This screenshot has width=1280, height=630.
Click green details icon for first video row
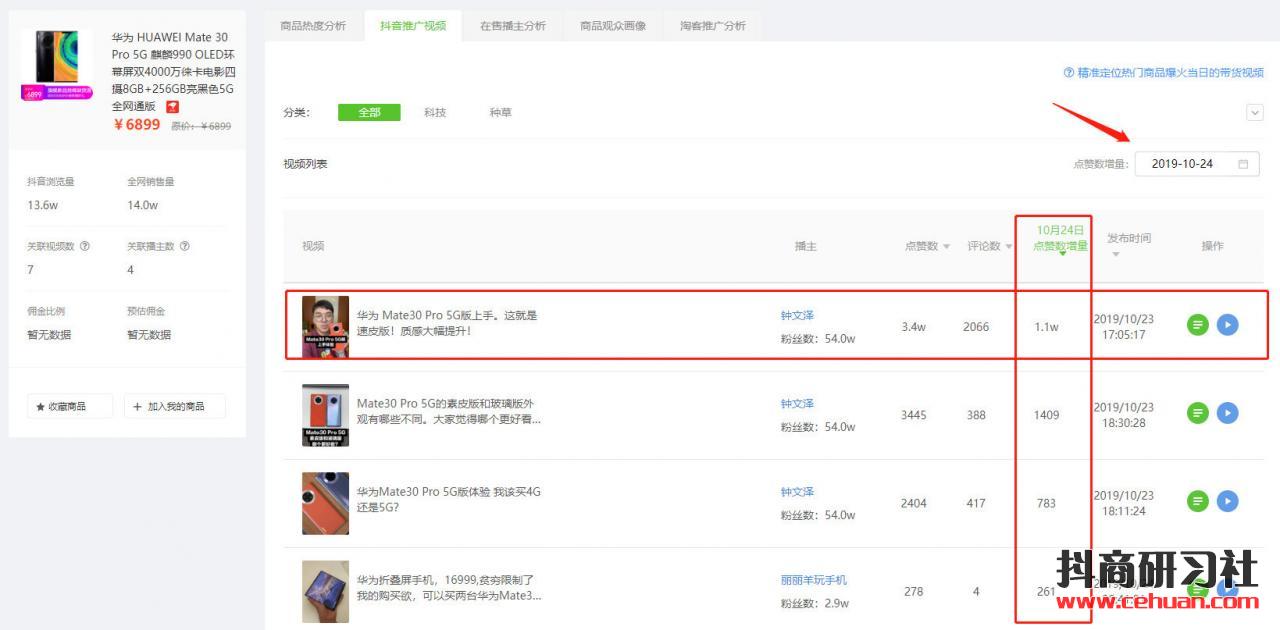point(1197,325)
